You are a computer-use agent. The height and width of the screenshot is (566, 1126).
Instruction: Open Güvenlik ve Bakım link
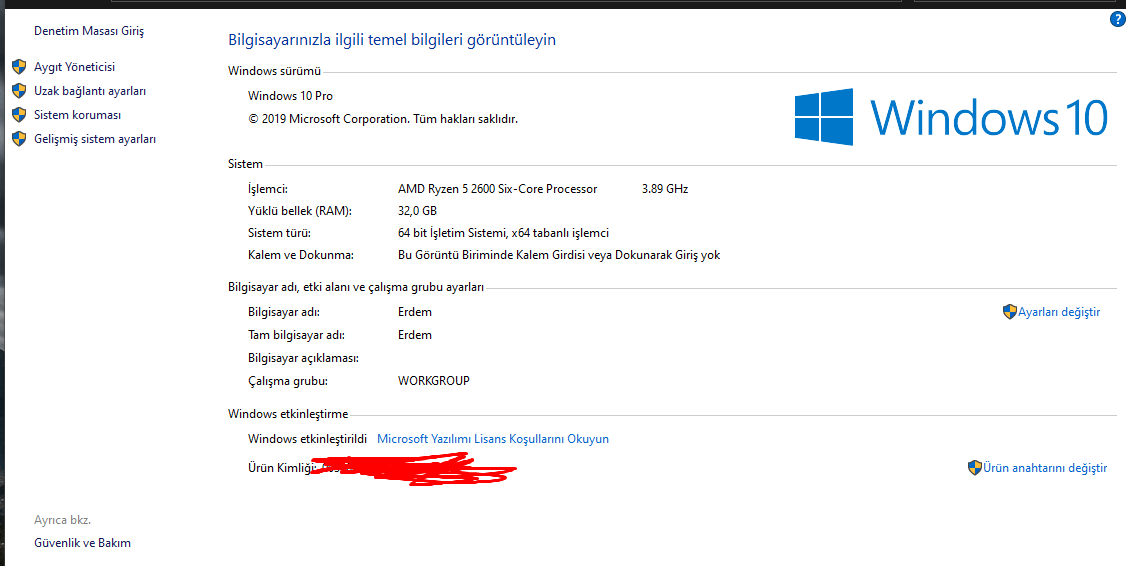tap(83, 543)
